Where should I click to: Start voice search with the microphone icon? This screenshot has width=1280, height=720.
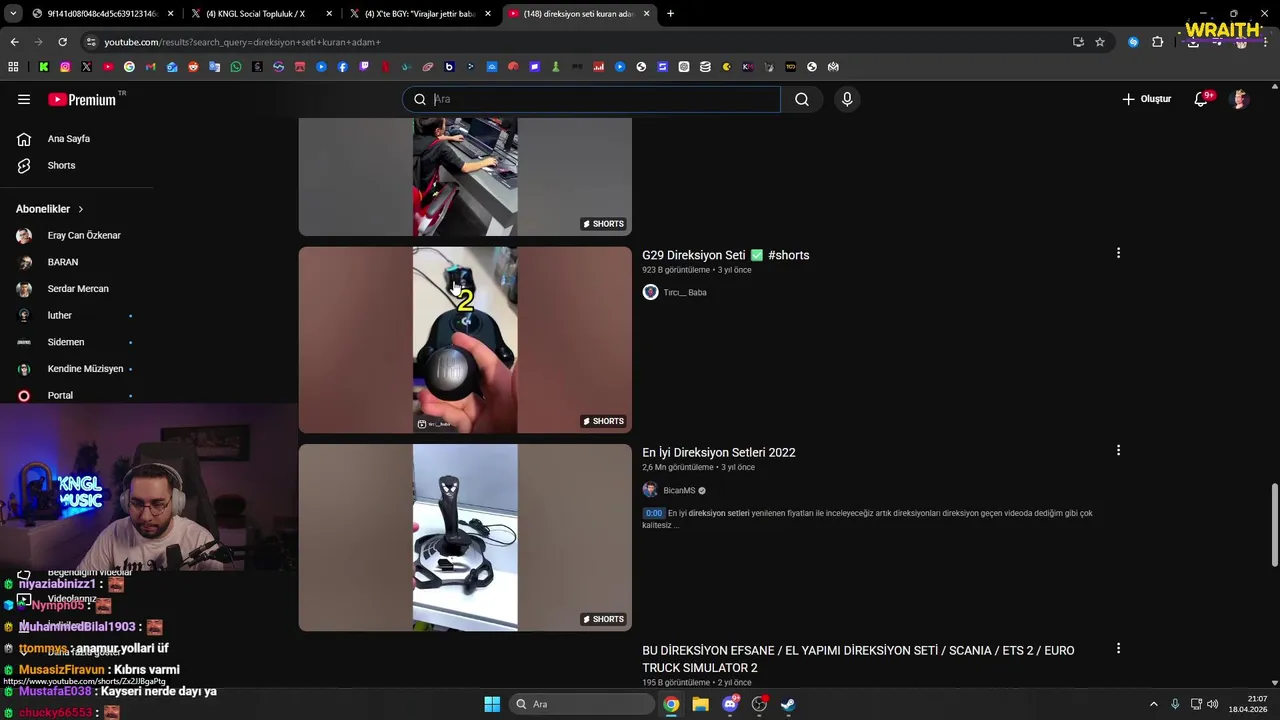(x=847, y=99)
